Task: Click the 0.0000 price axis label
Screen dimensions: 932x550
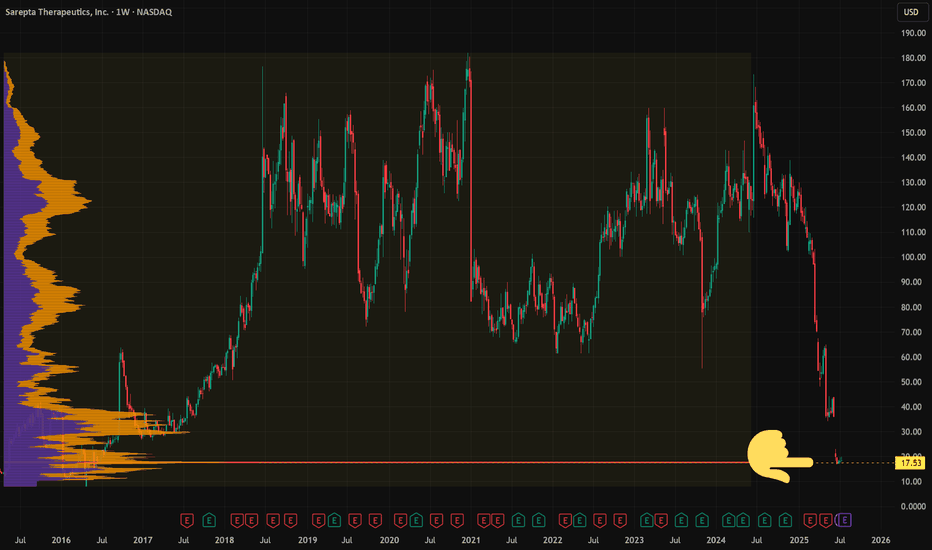Action: coord(913,507)
